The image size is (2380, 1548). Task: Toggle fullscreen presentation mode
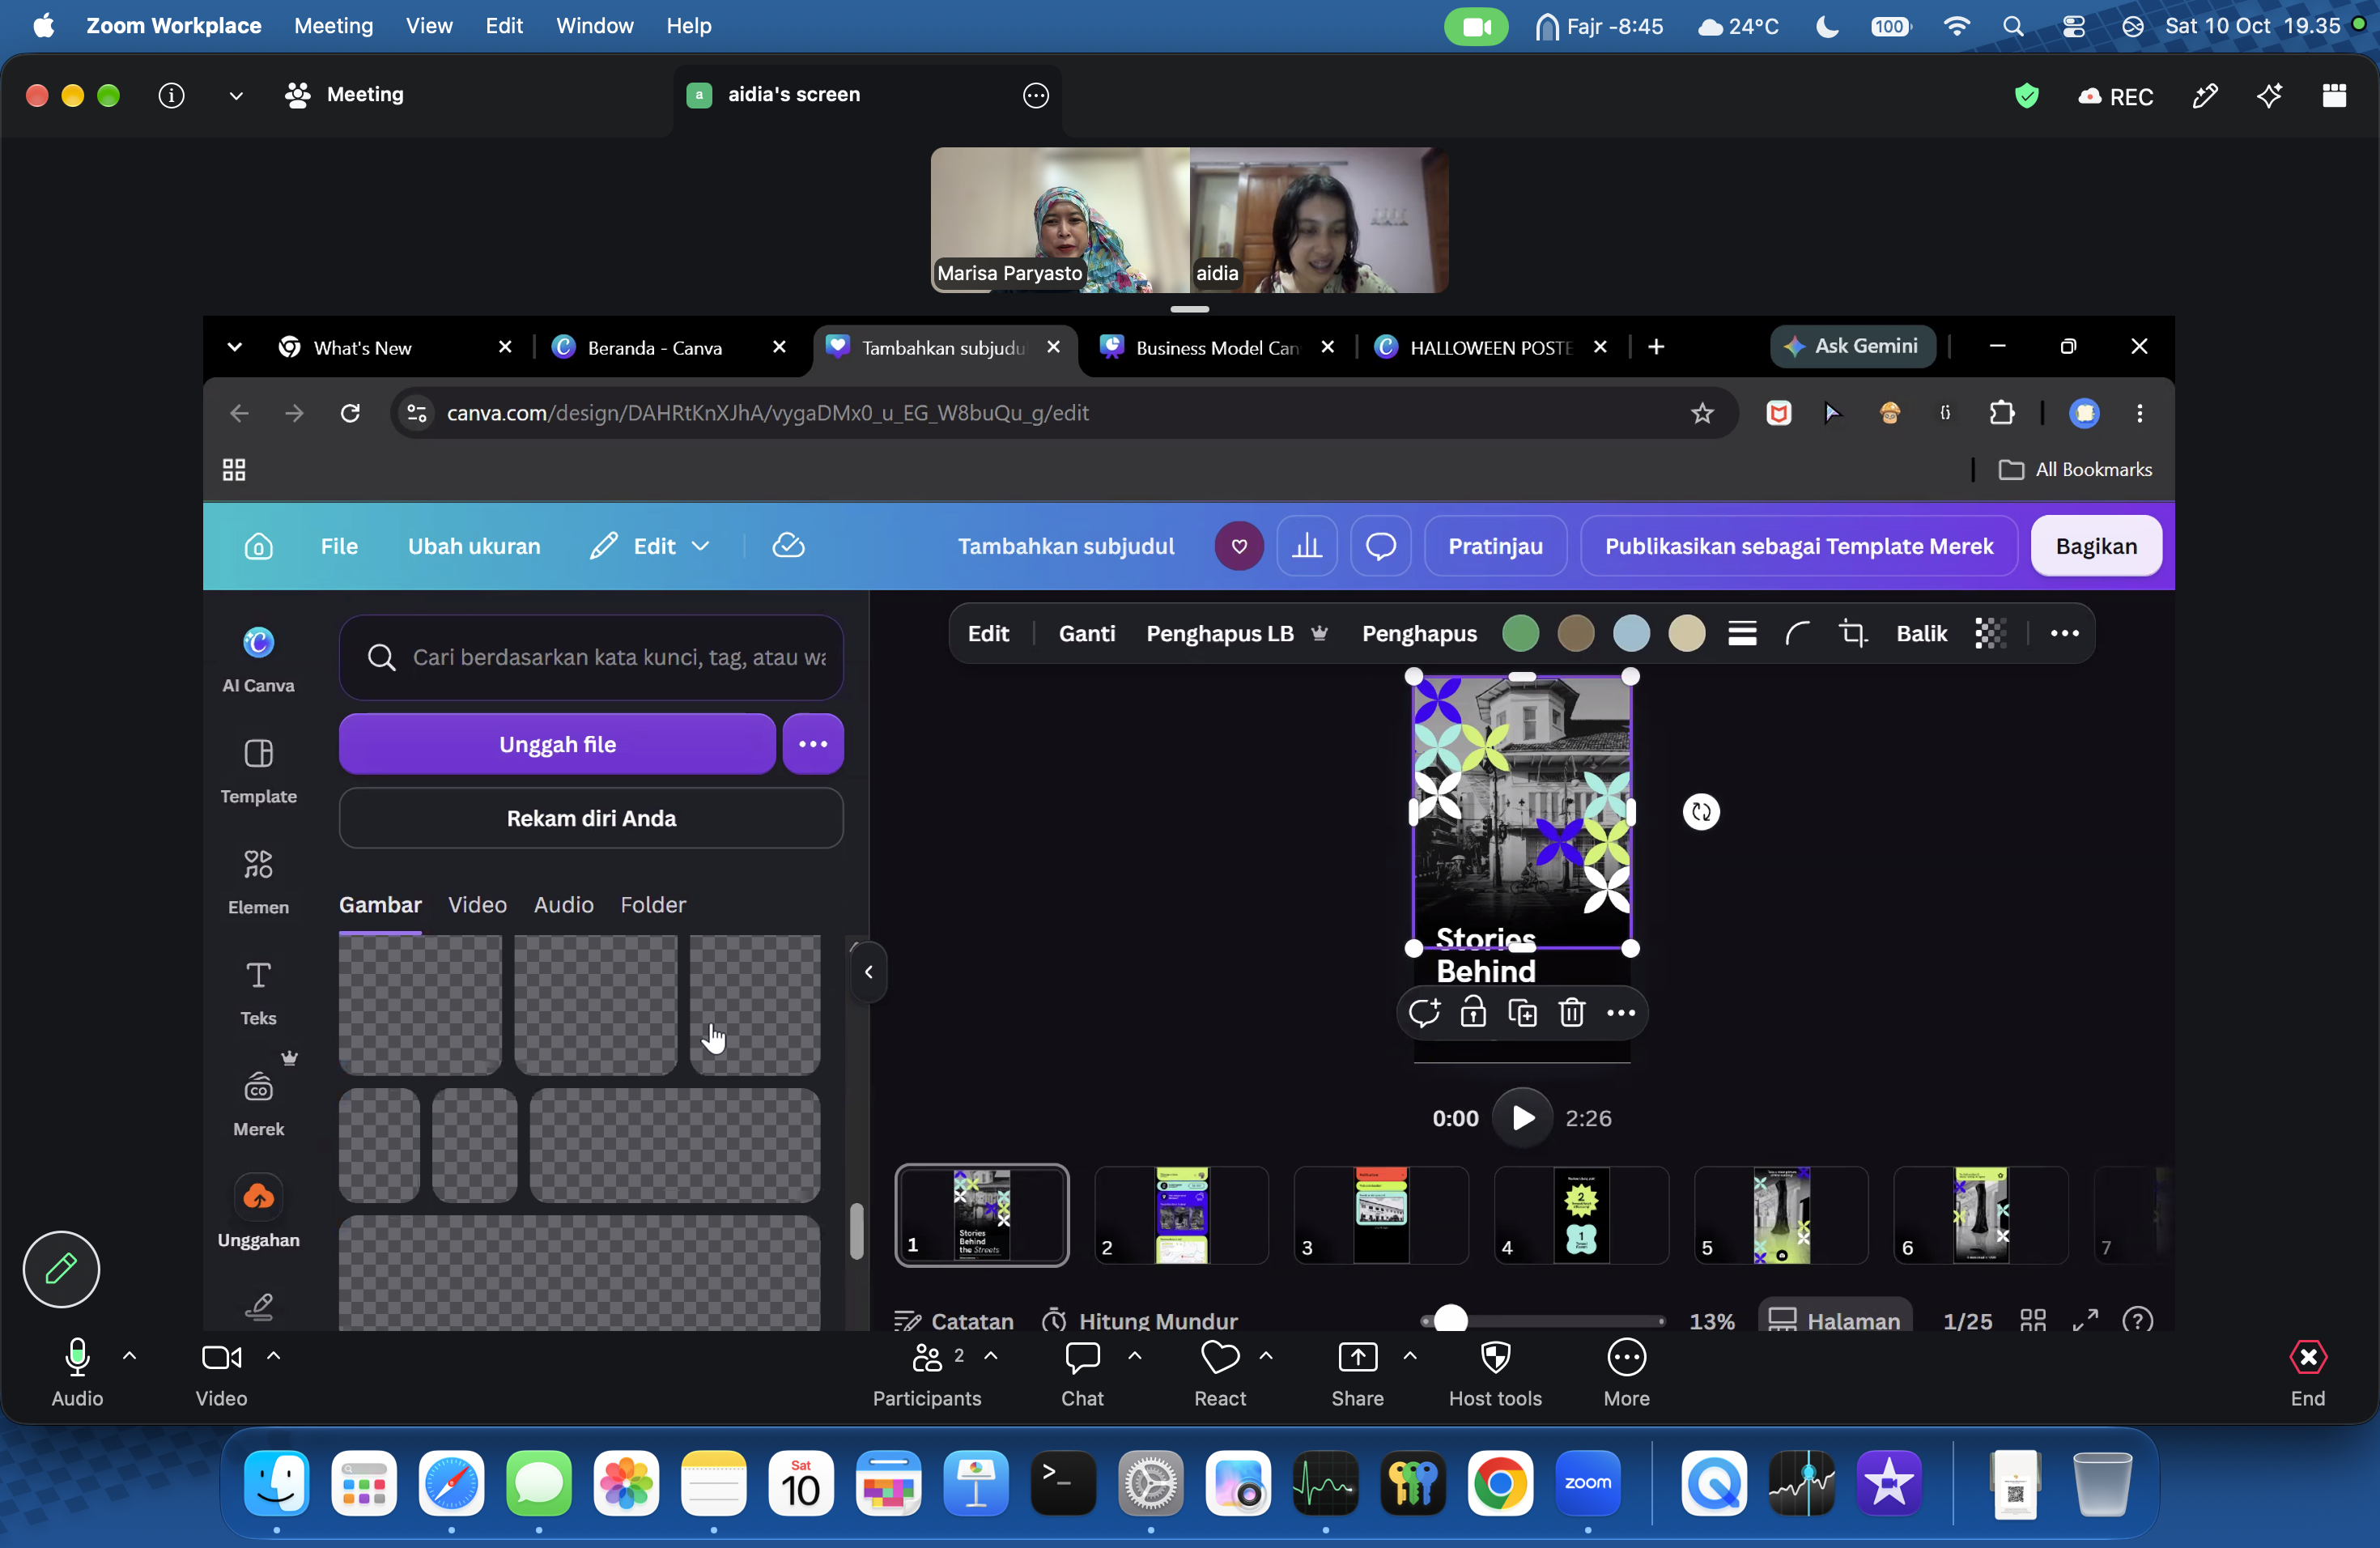2085,1320
